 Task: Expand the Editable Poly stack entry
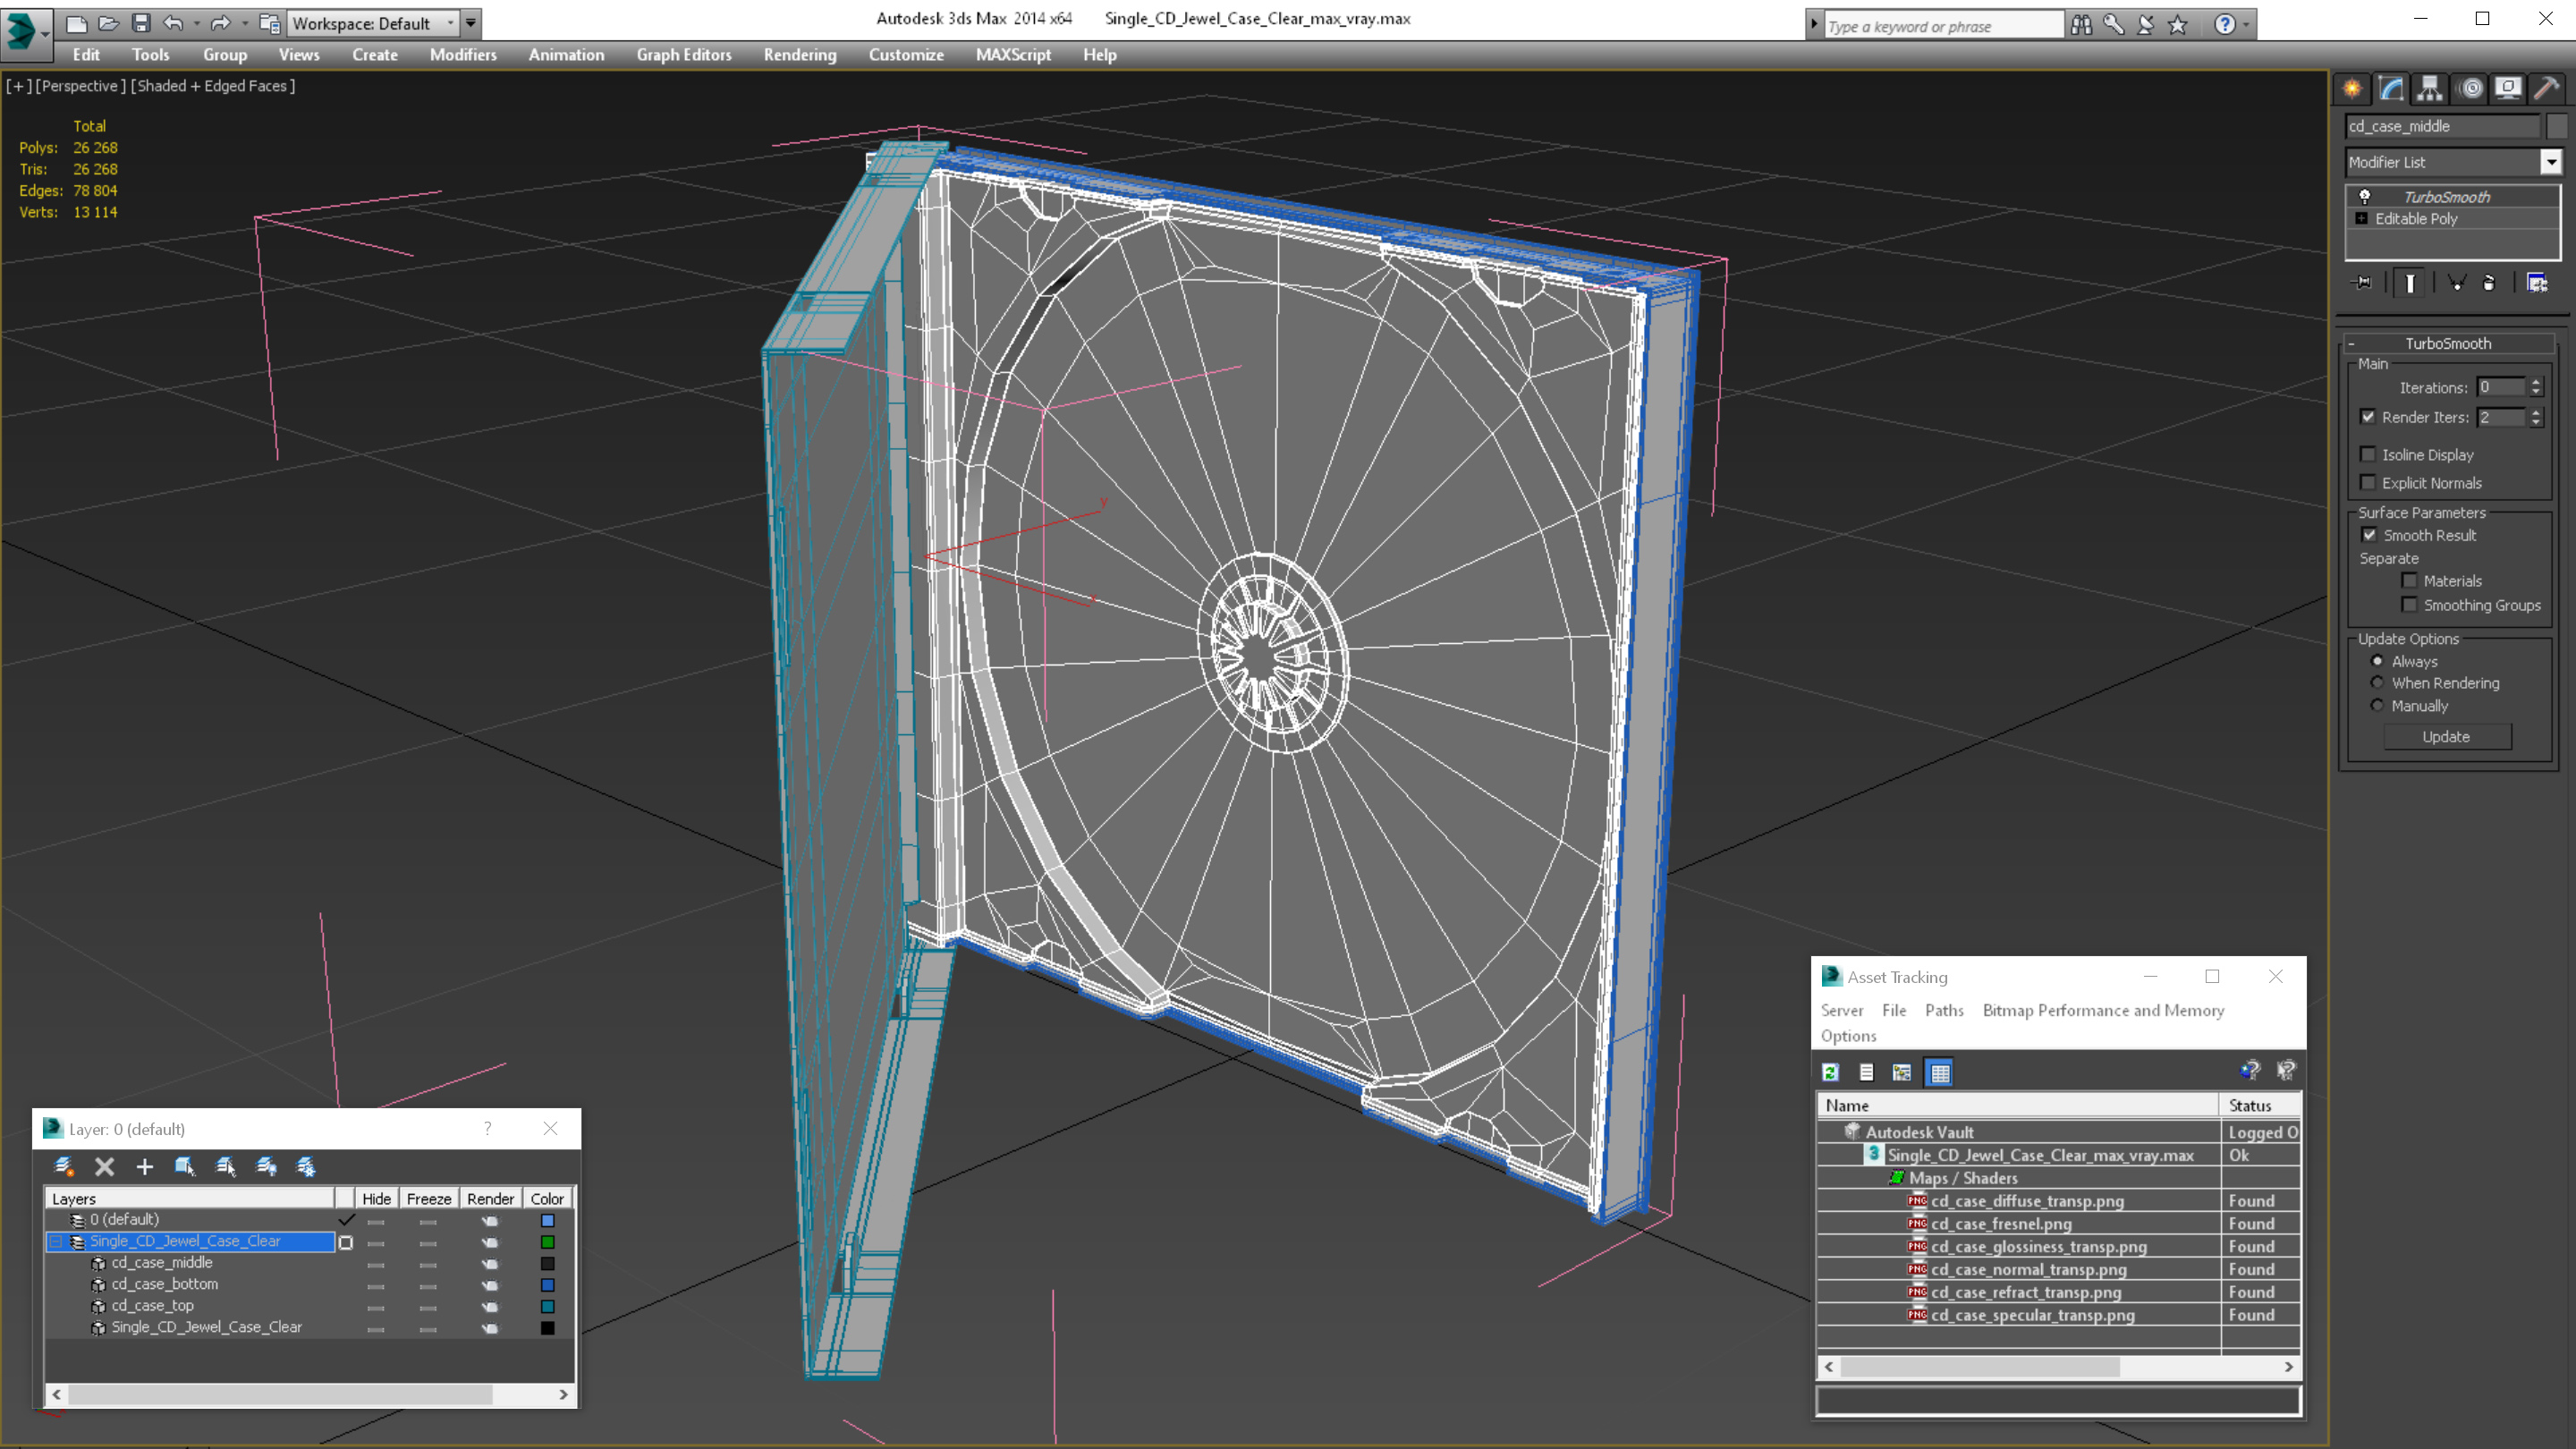(2362, 219)
